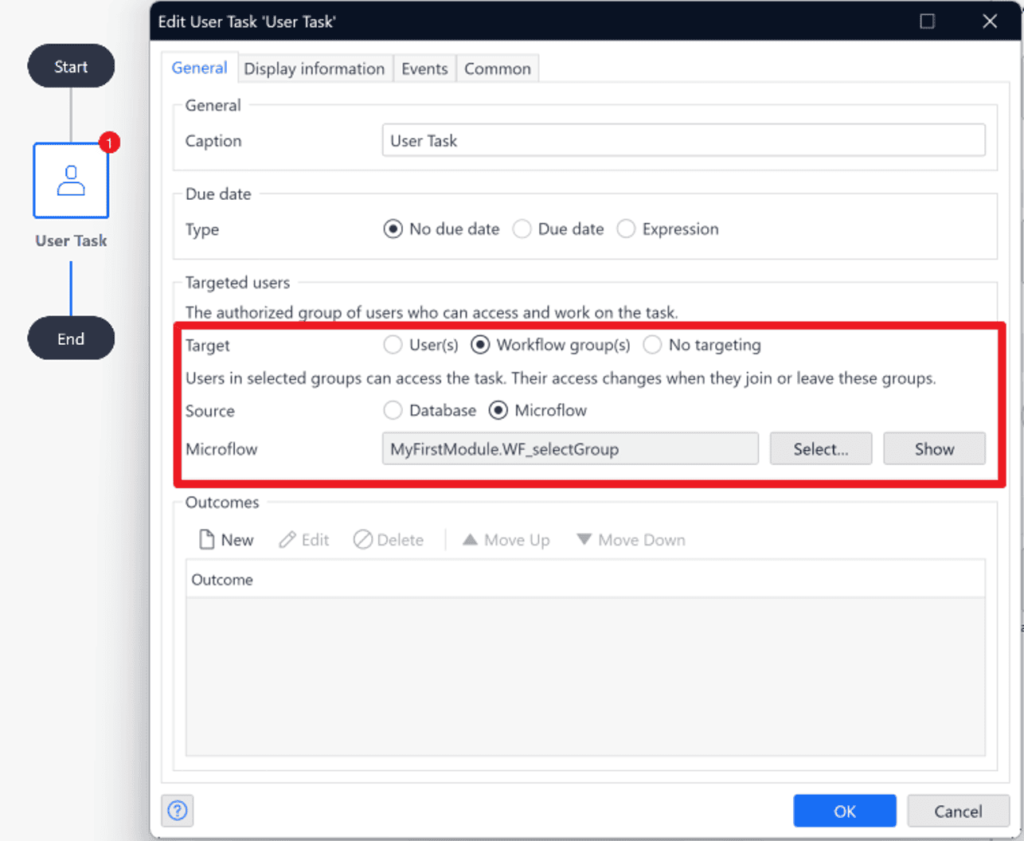Open the Common tab
This screenshot has width=1024, height=841.
(498, 69)
